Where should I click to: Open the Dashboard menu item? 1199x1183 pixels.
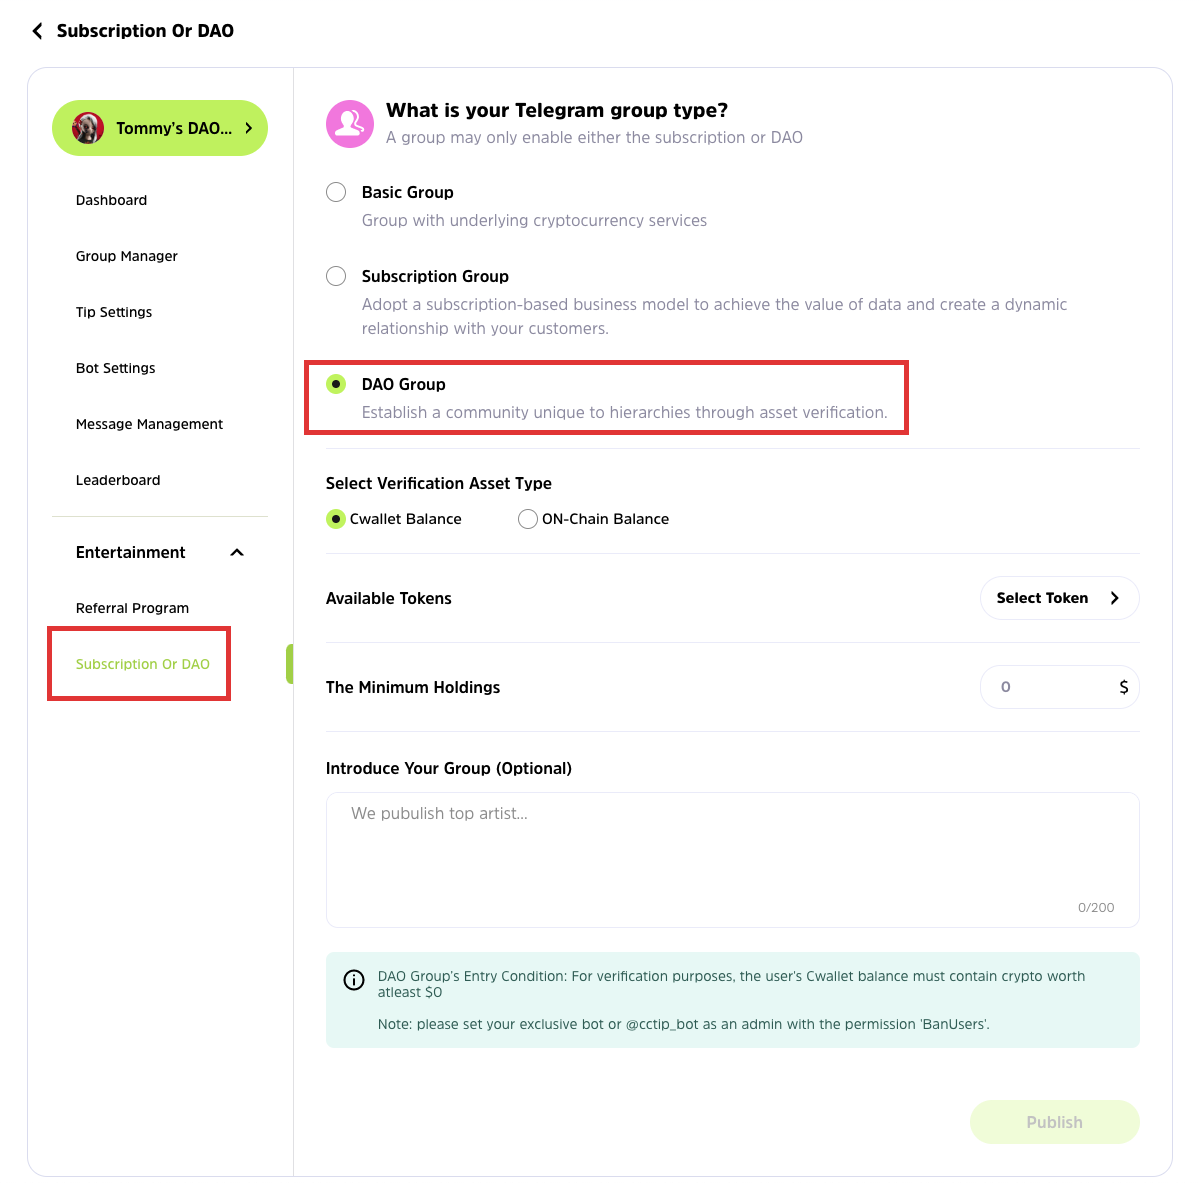pos(111,200)
